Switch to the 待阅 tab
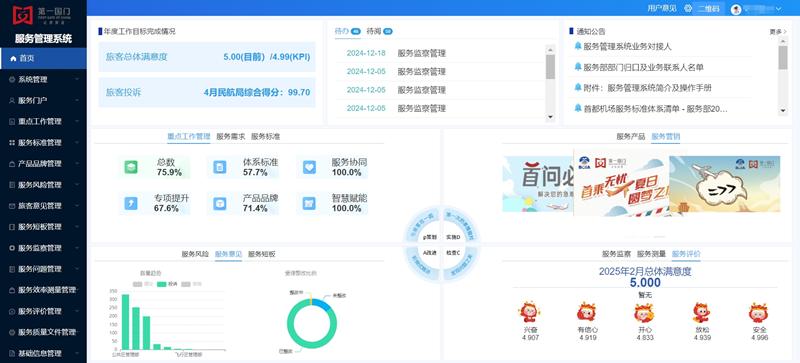This screenshot has width=800, height=363. pos(380,31)
